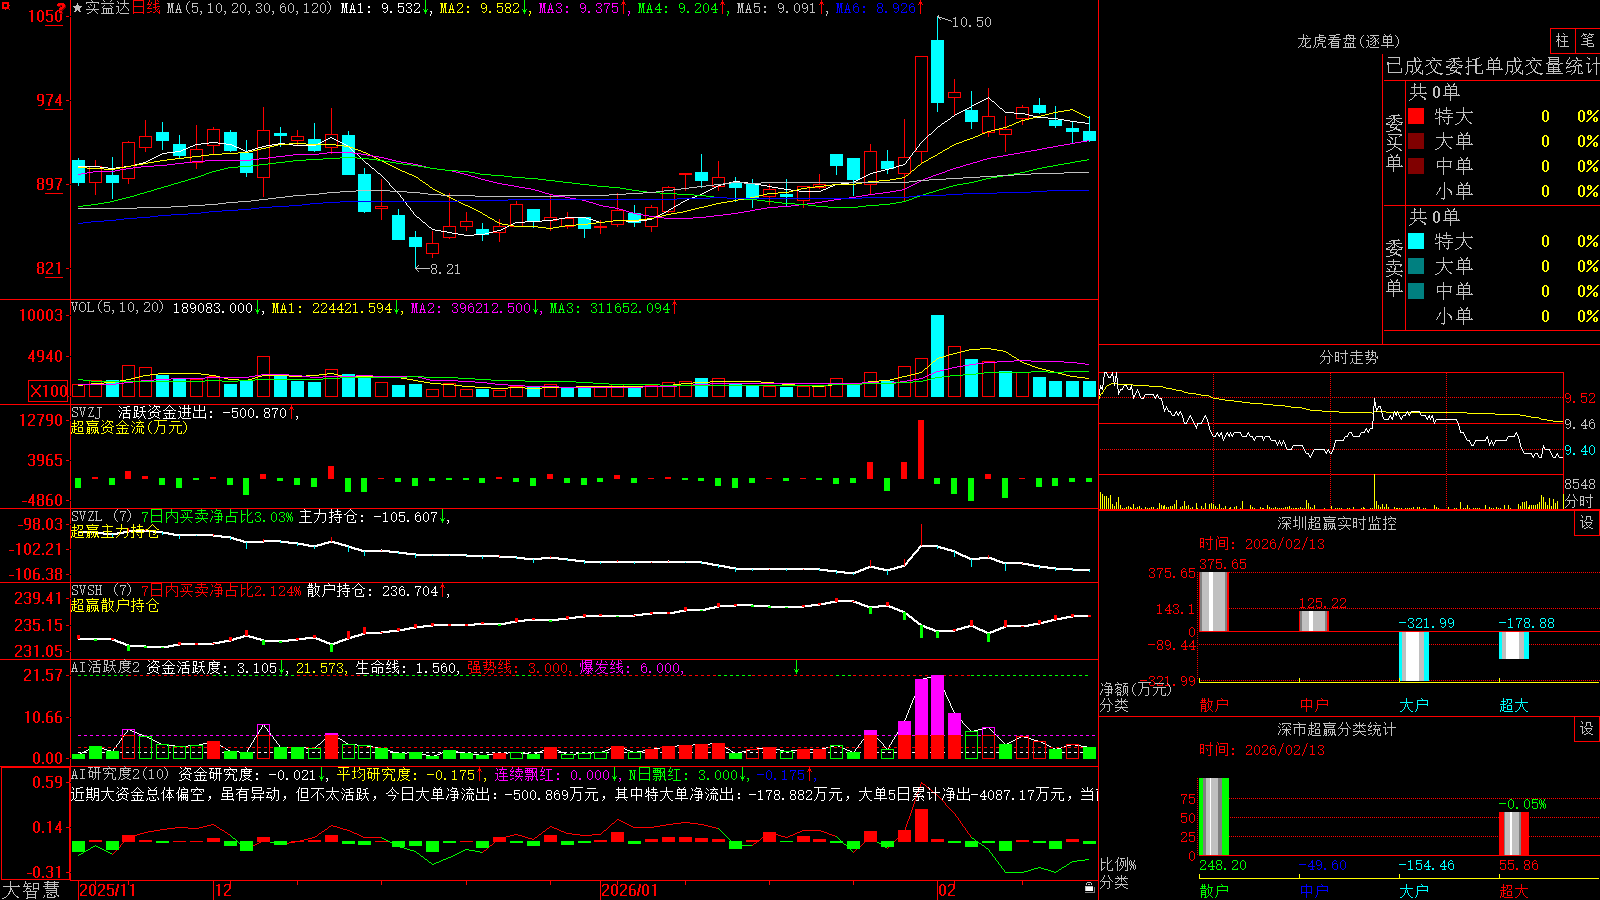Click the 大智慧 logo at bottom-left

31,890
